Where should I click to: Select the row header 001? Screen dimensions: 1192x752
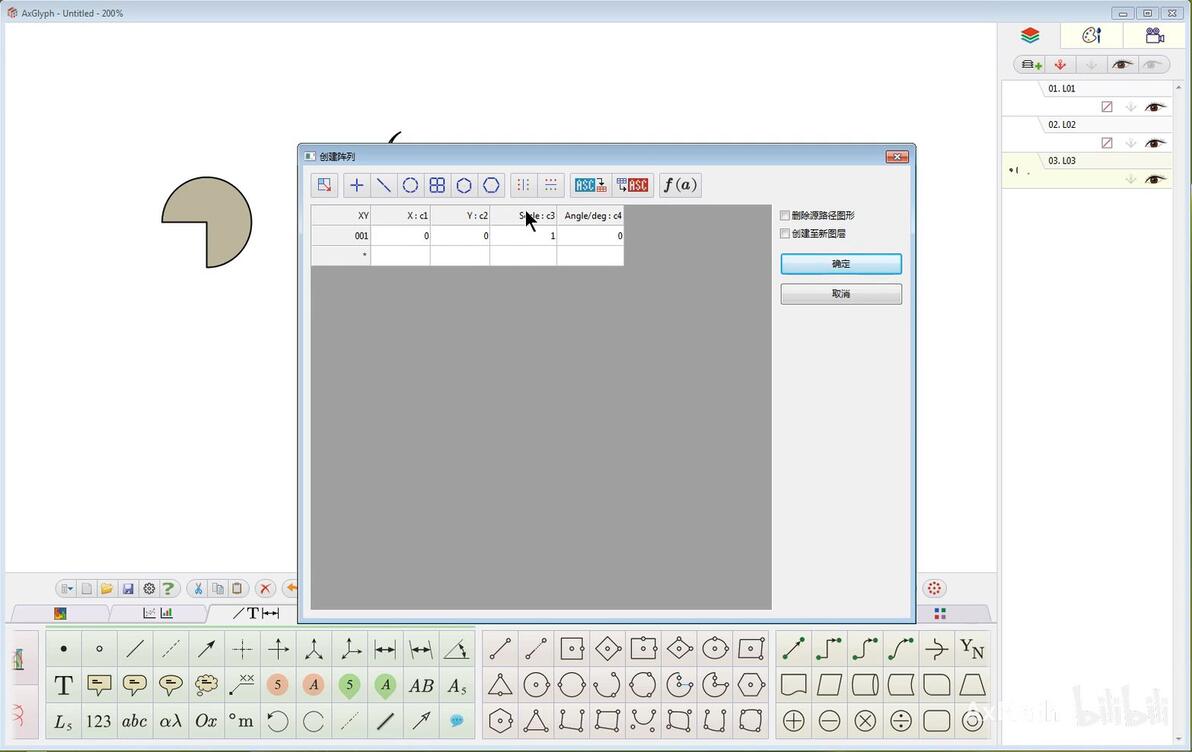[x=341, y=236]
